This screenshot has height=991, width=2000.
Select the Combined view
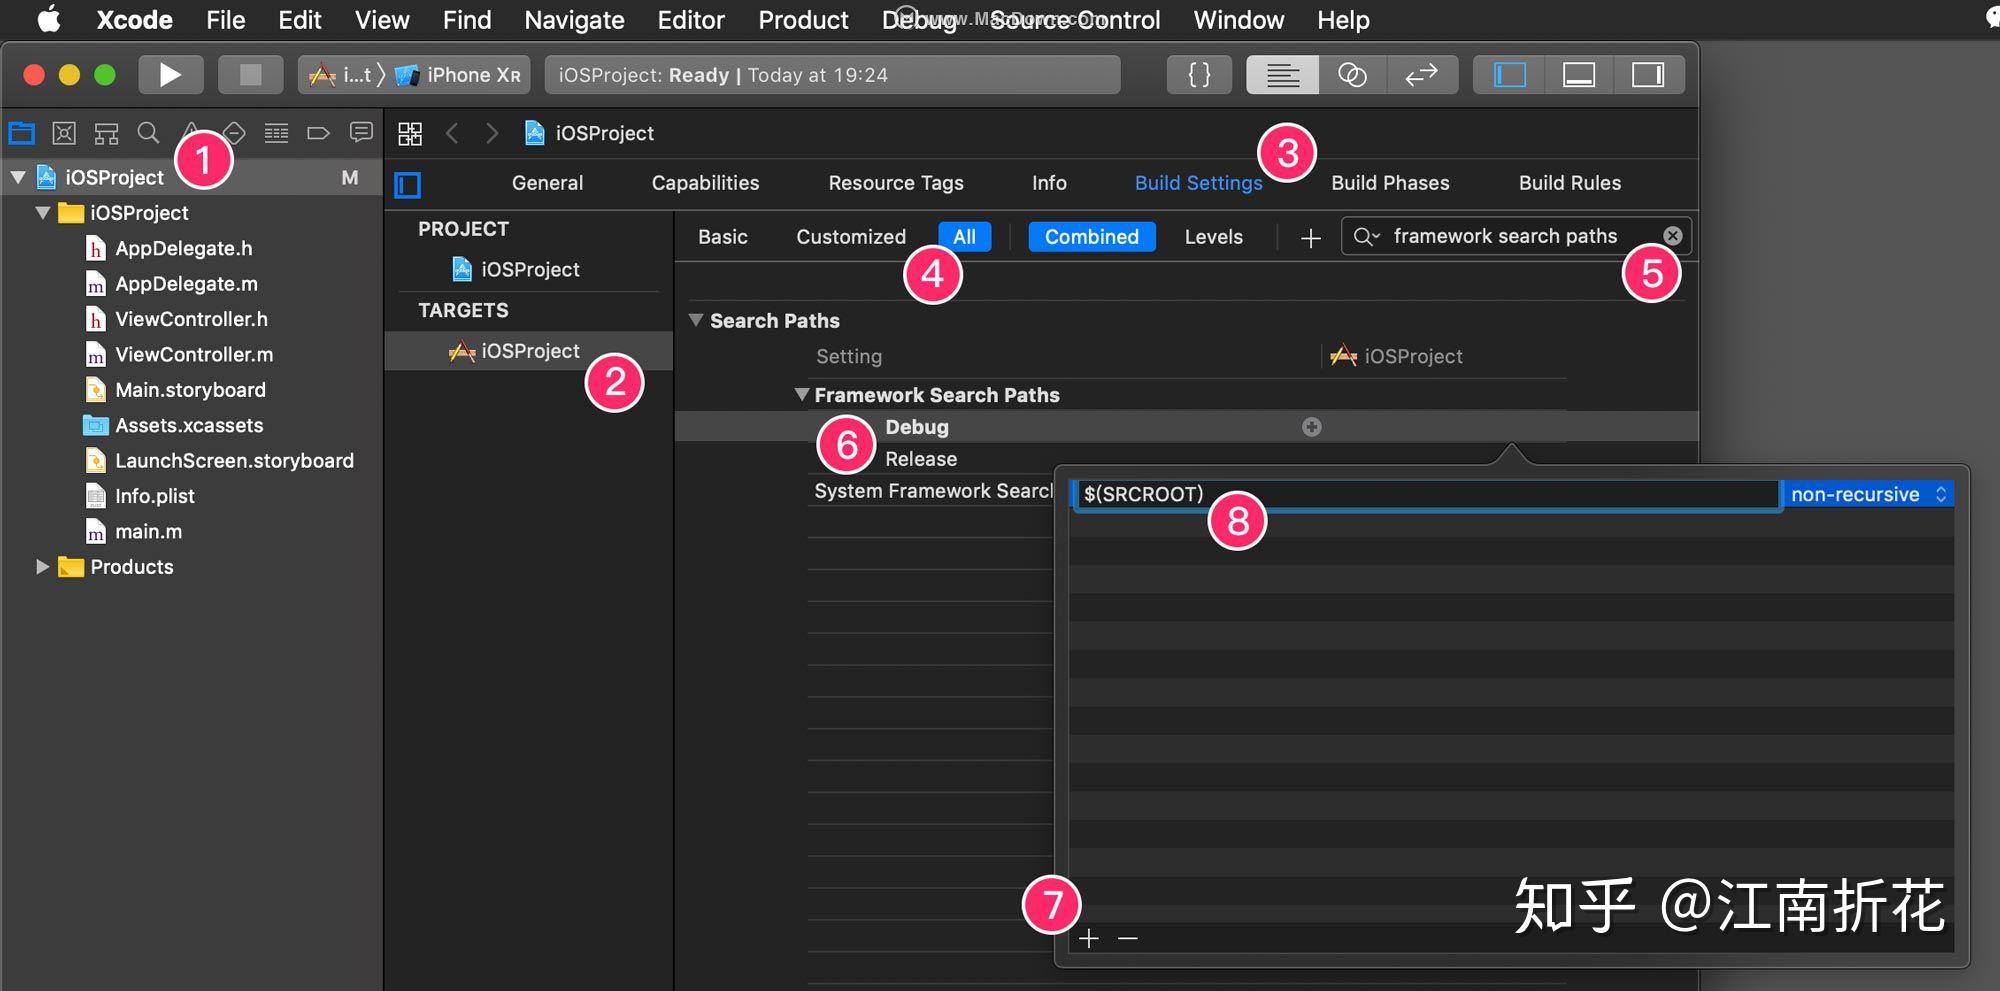click(x=1092, y=237)
